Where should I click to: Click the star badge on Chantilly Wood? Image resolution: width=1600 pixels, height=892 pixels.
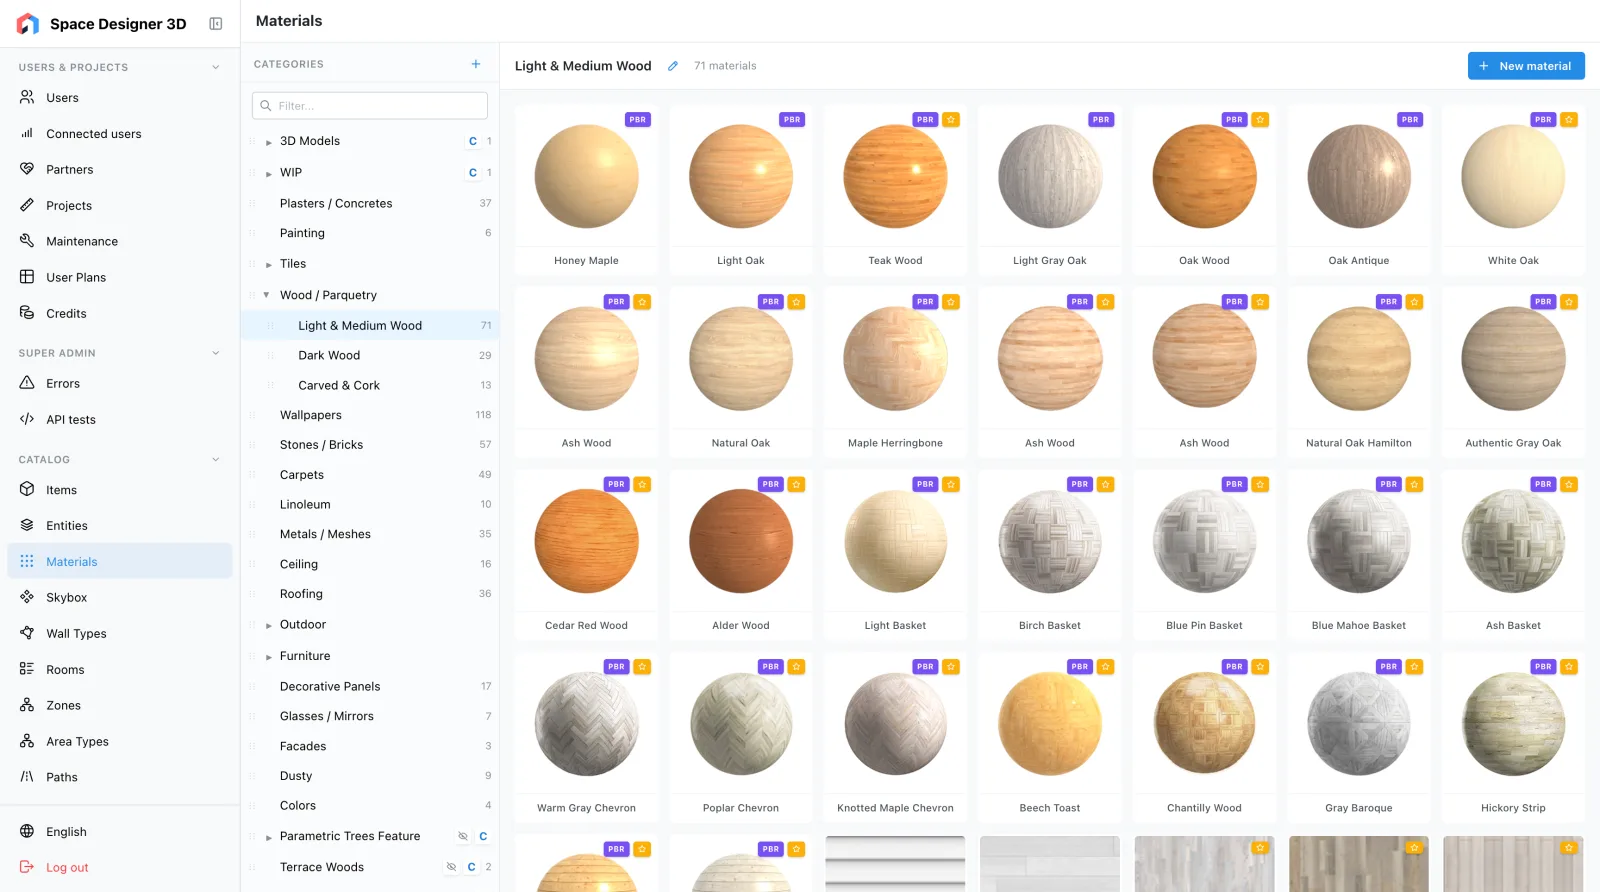pos(1260,666)
